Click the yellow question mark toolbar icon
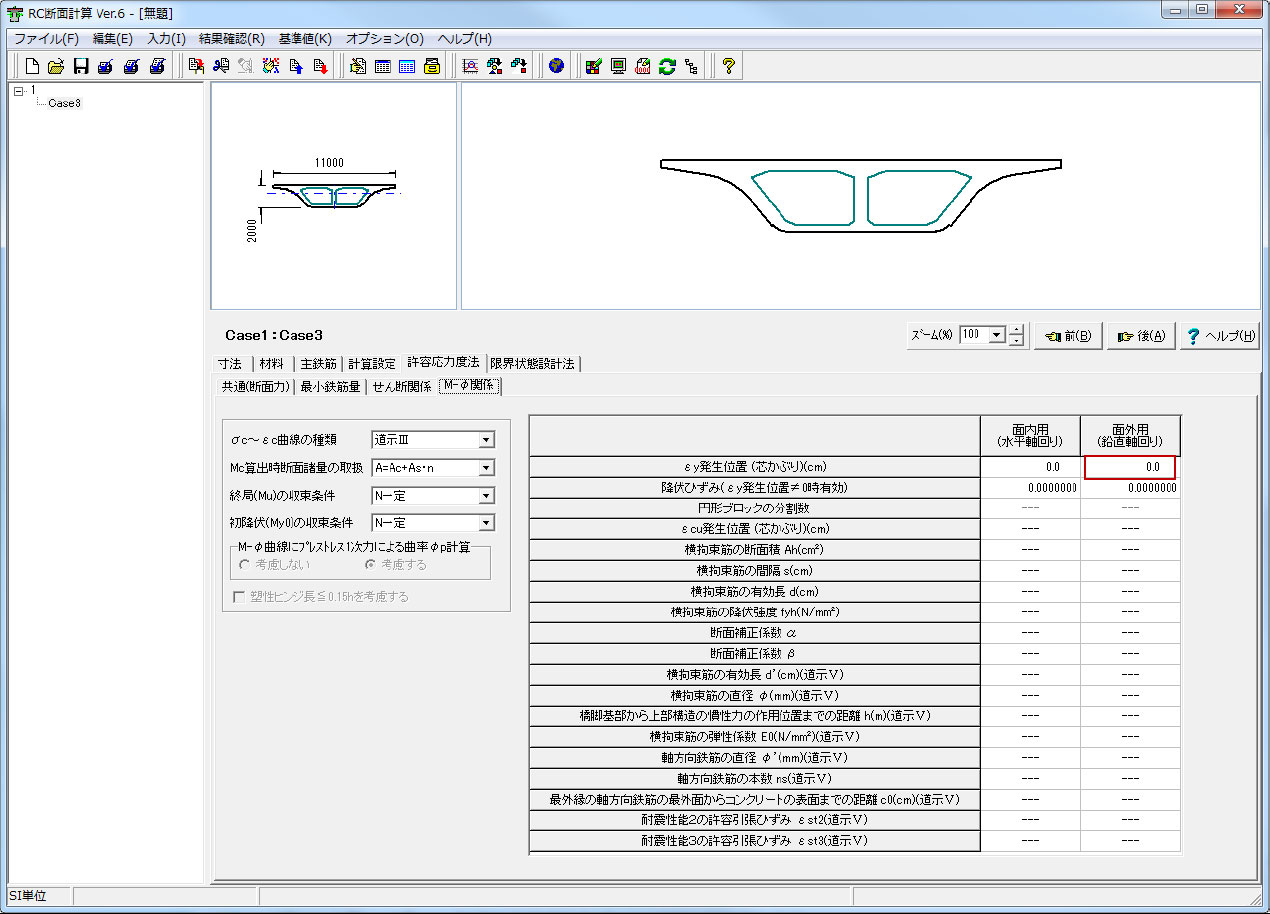 coord(729,67)
